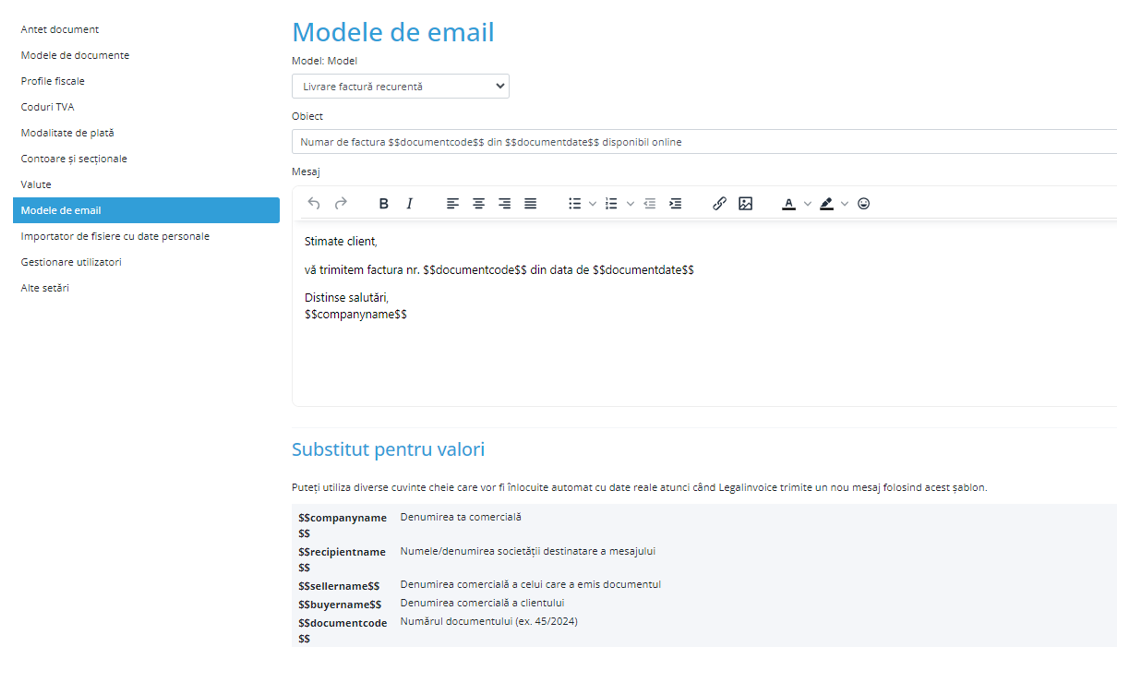1142x687 pixels.
Task: Click the redo arrow in editor toolbar
Action: tap(341, 204)
